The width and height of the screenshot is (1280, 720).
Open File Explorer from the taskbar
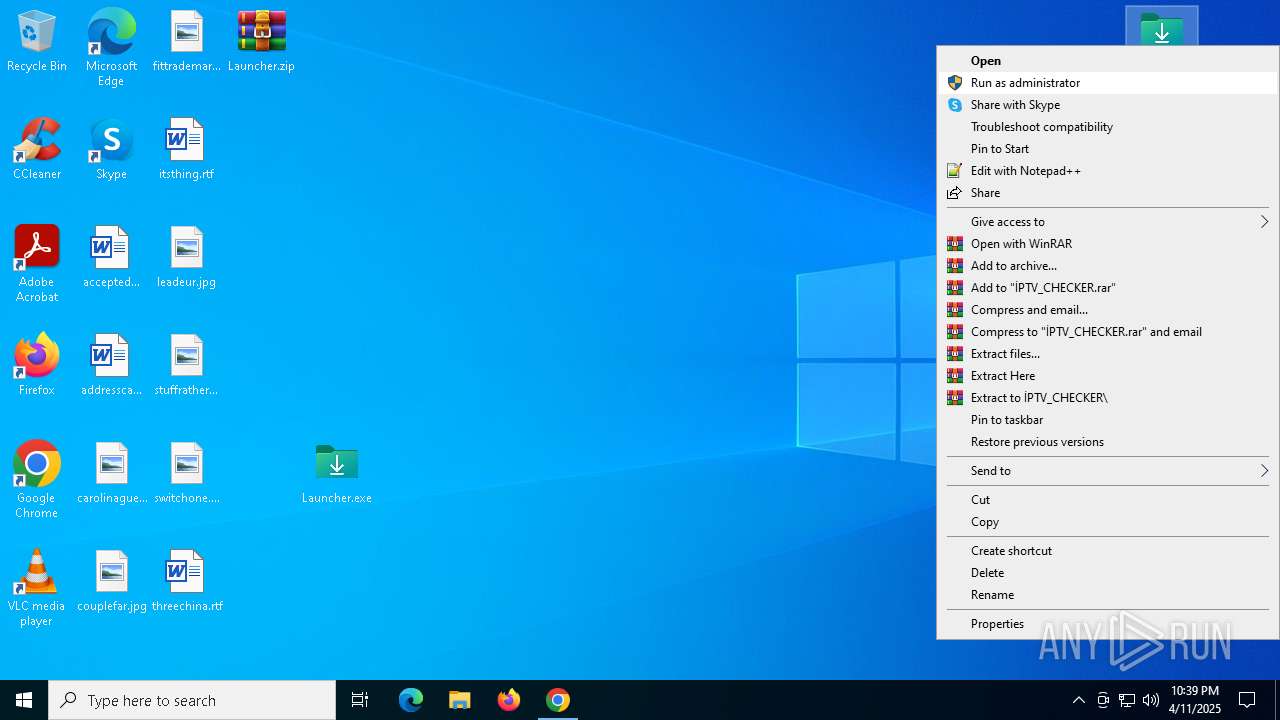tap(460, 700)
